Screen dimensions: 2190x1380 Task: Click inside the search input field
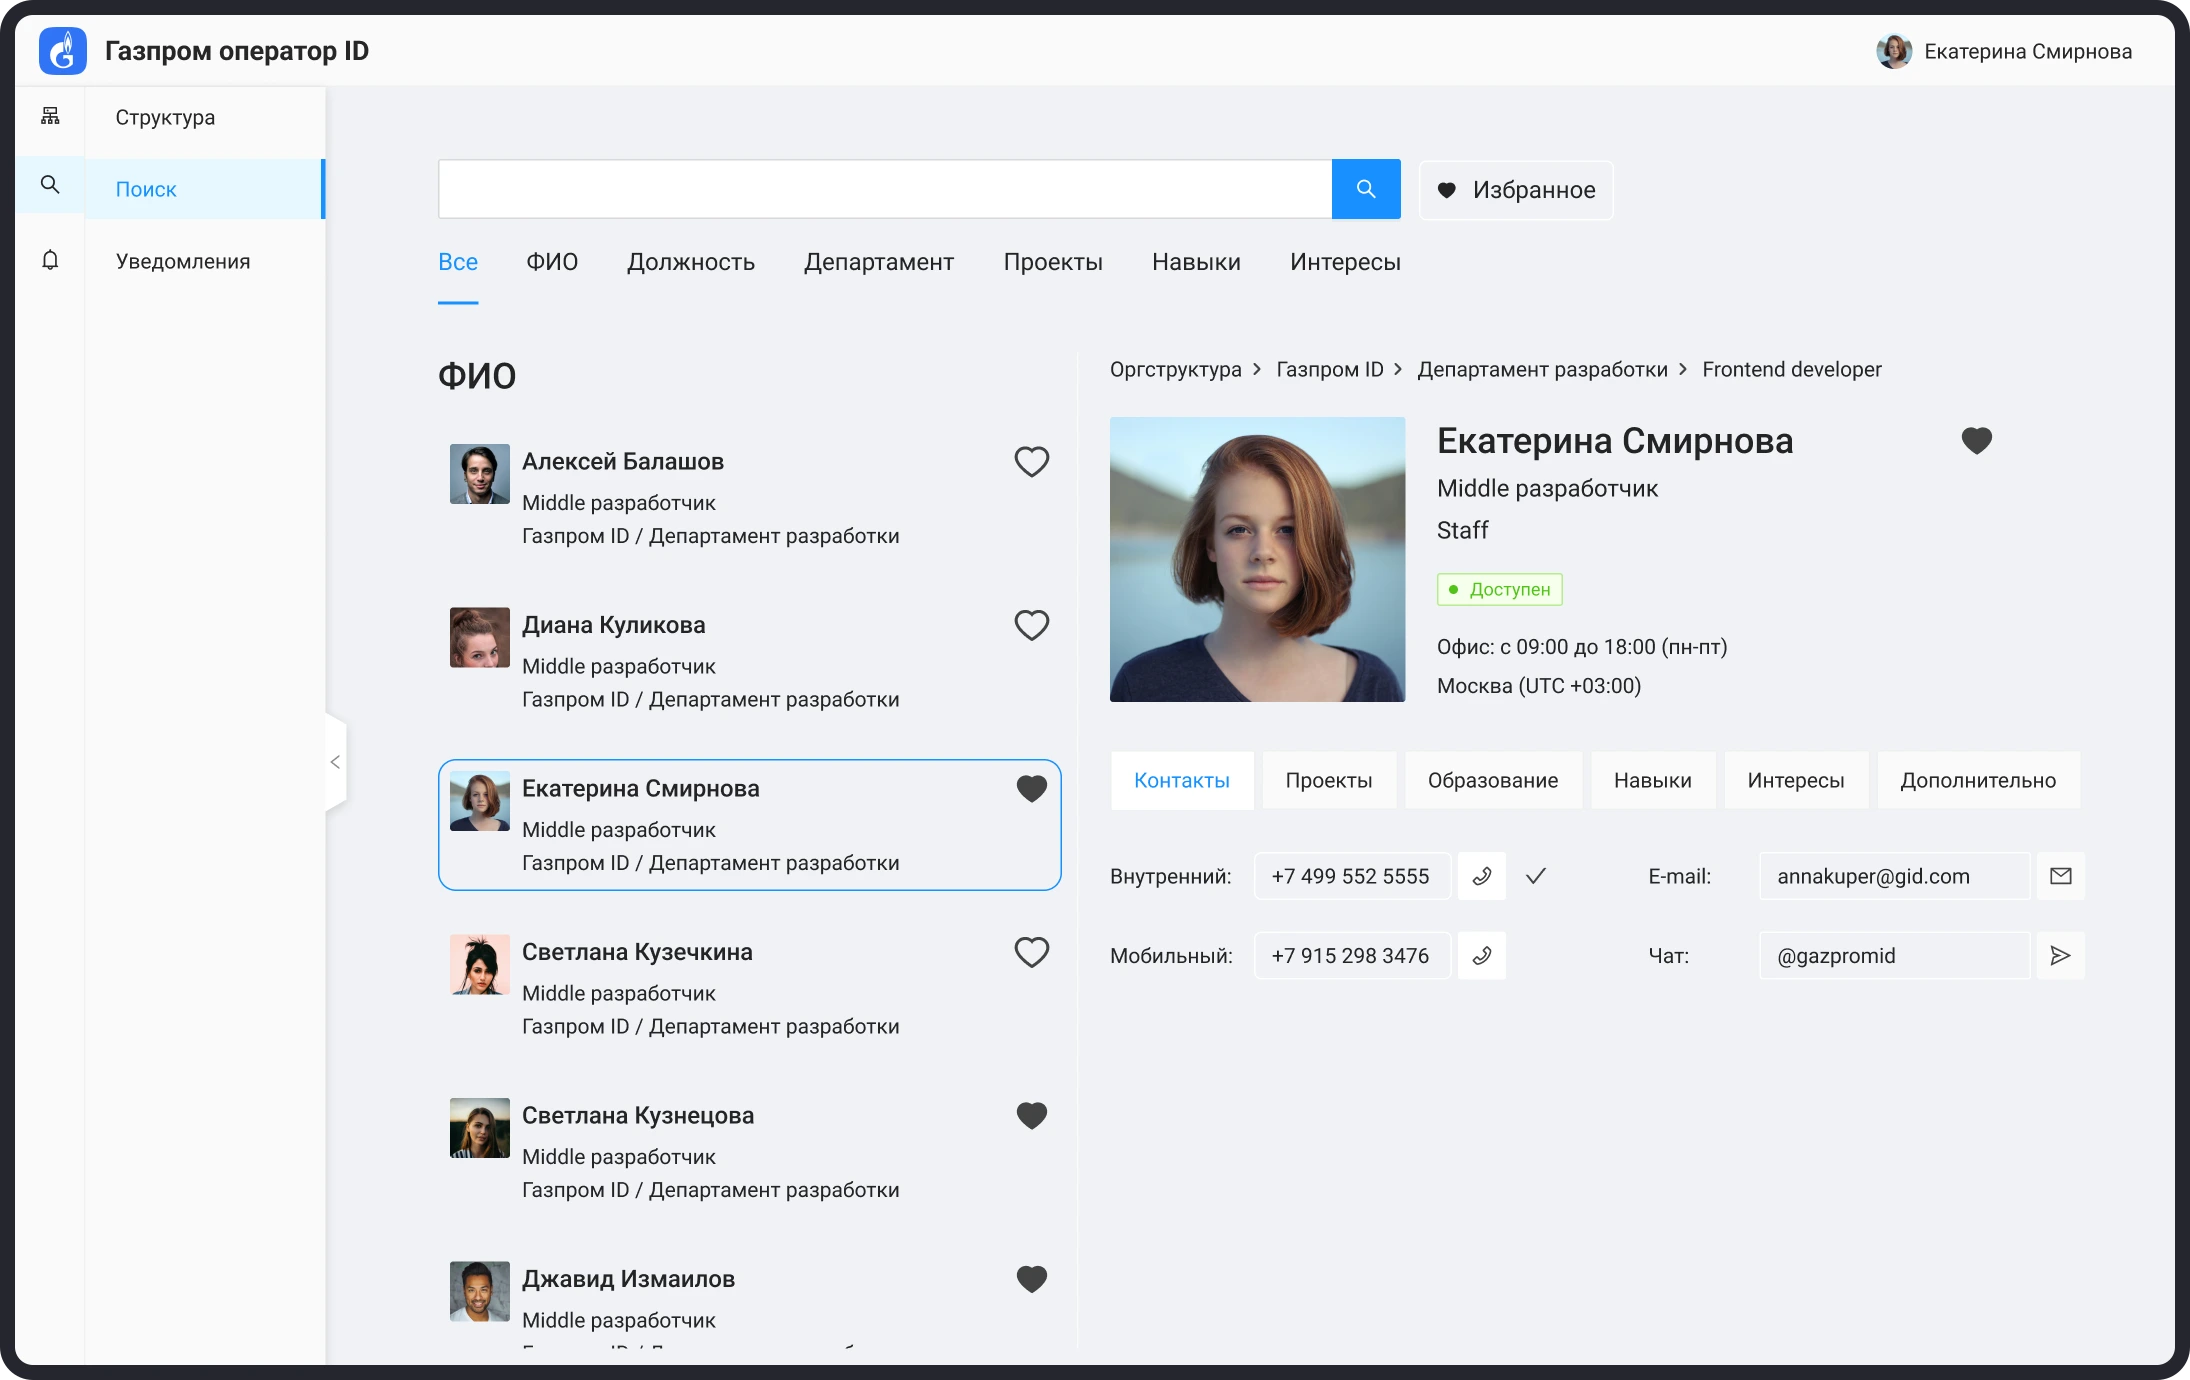(885, 189)
